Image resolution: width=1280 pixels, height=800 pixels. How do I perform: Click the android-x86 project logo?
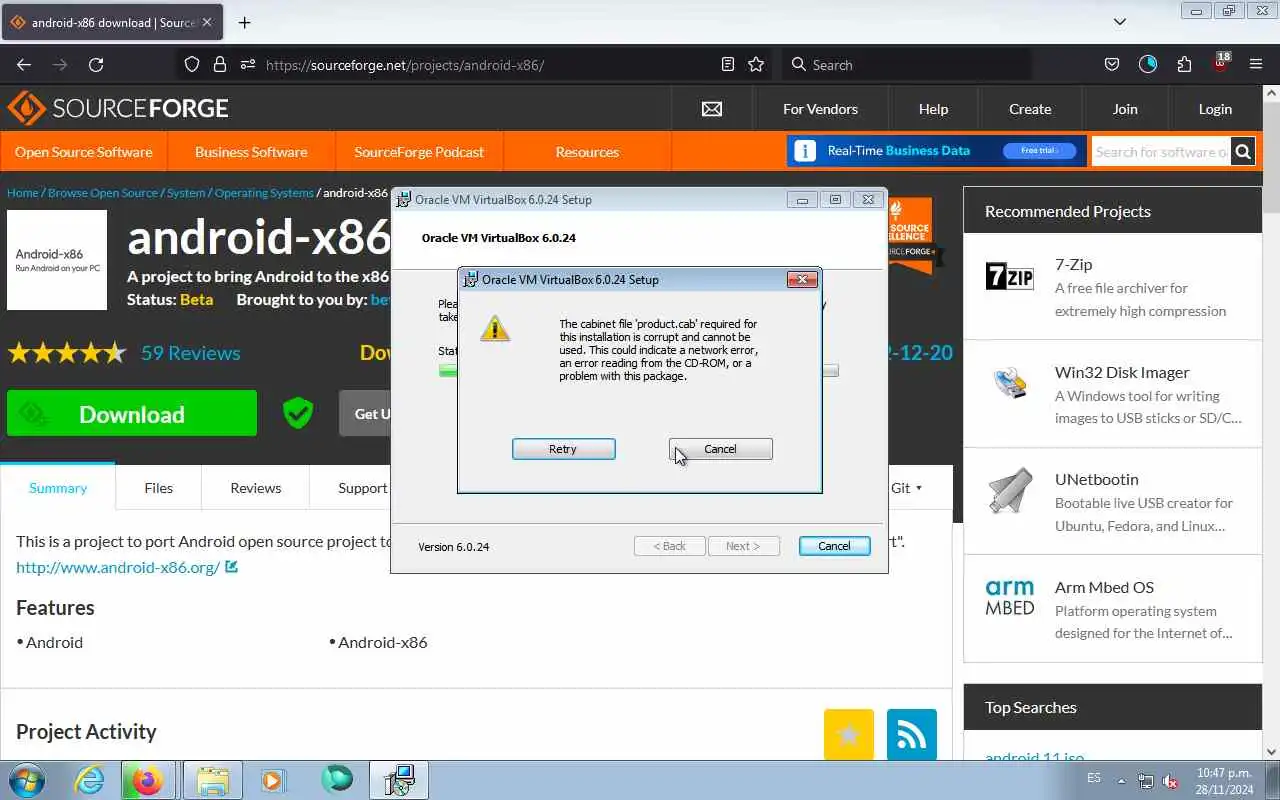57,260
